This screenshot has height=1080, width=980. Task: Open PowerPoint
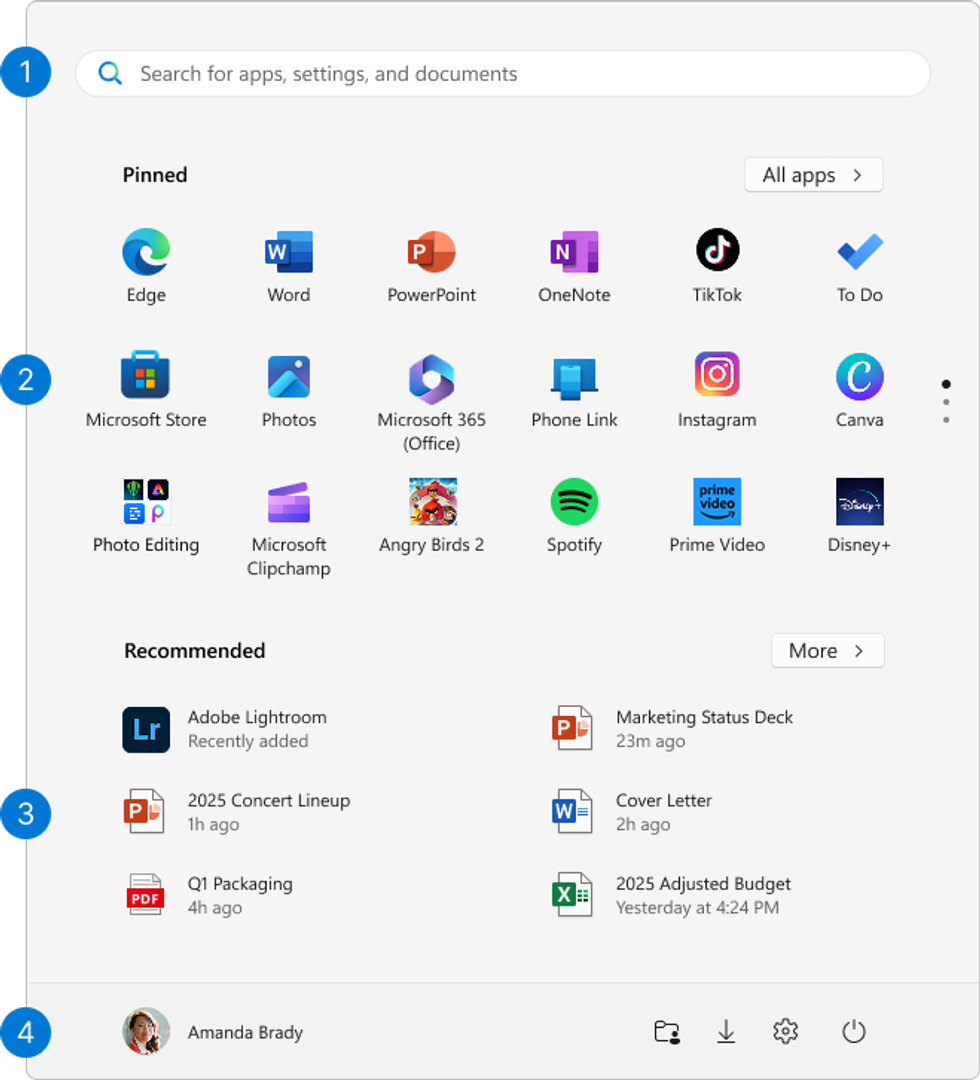tap(431, 250)
